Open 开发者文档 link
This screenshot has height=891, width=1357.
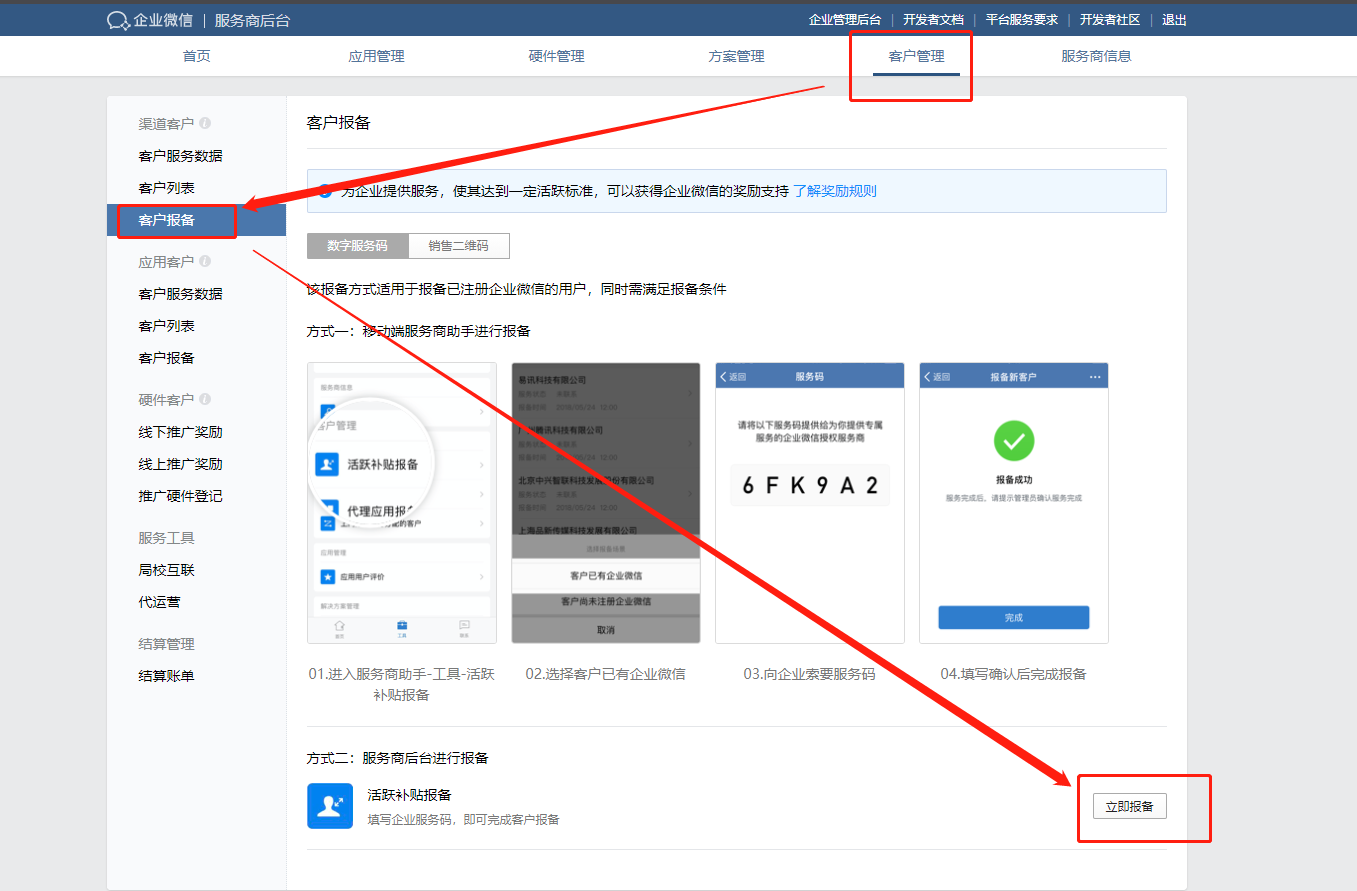933,20
